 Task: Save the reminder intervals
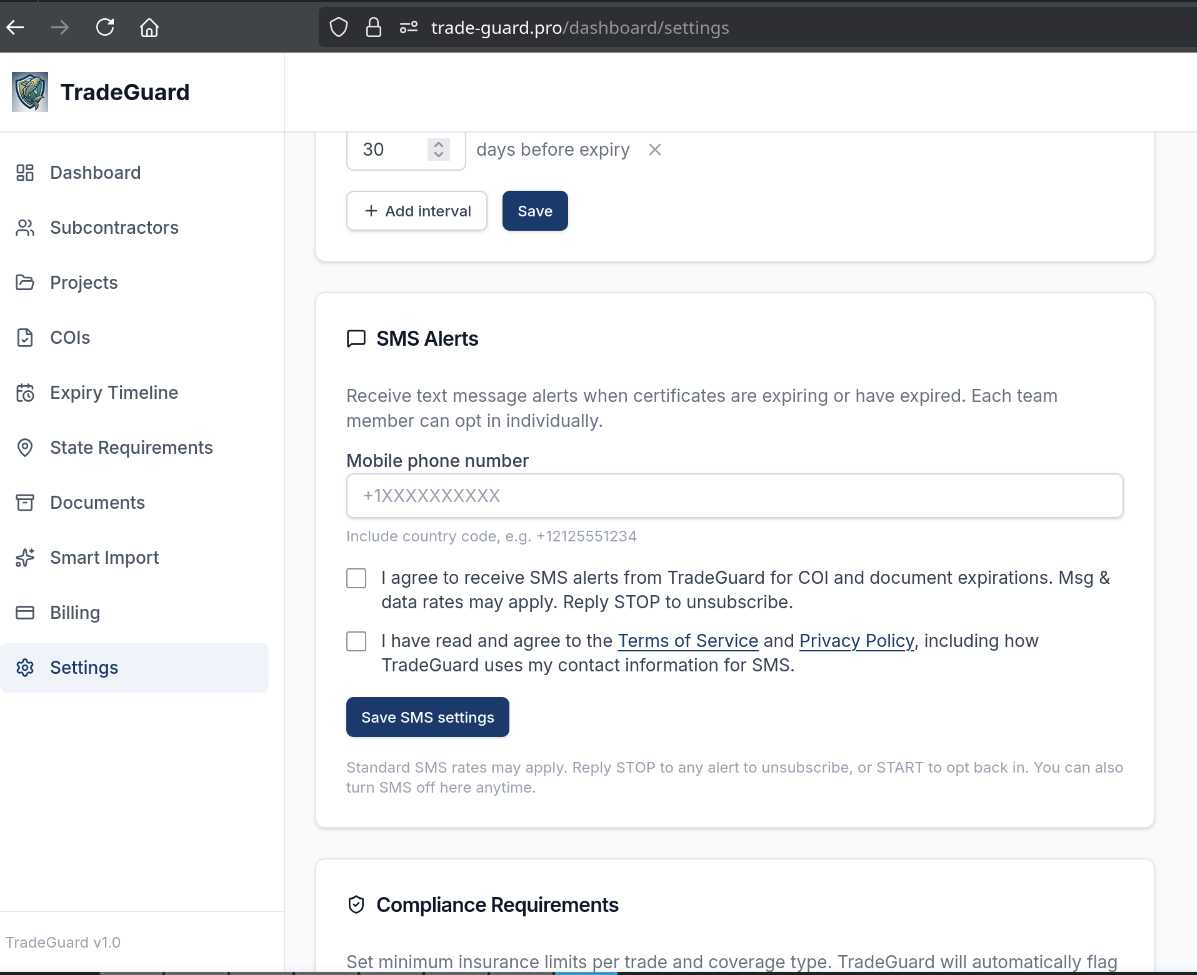(x=535, y=211)
